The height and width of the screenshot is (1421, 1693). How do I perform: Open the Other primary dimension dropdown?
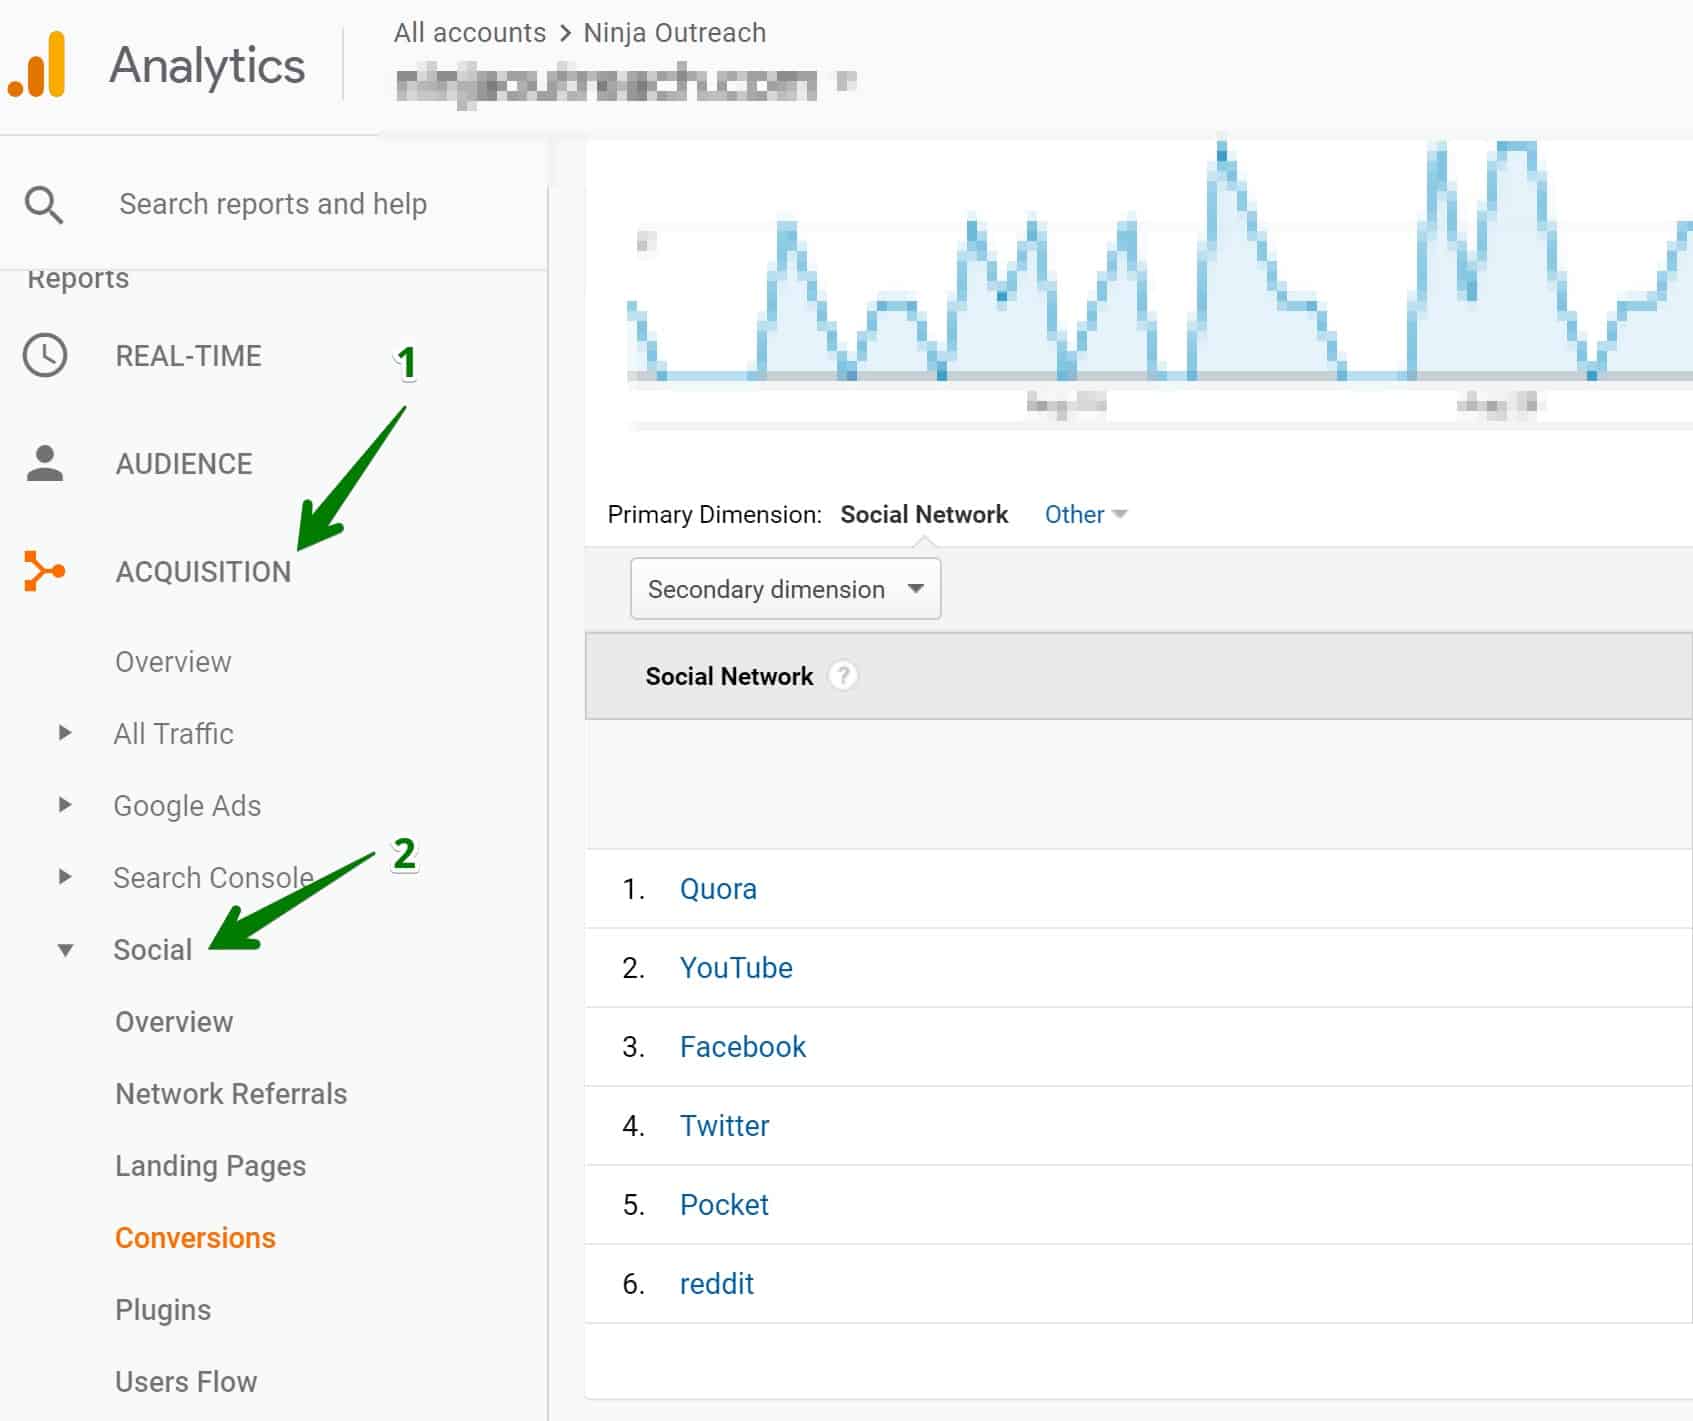[1085, 514]
